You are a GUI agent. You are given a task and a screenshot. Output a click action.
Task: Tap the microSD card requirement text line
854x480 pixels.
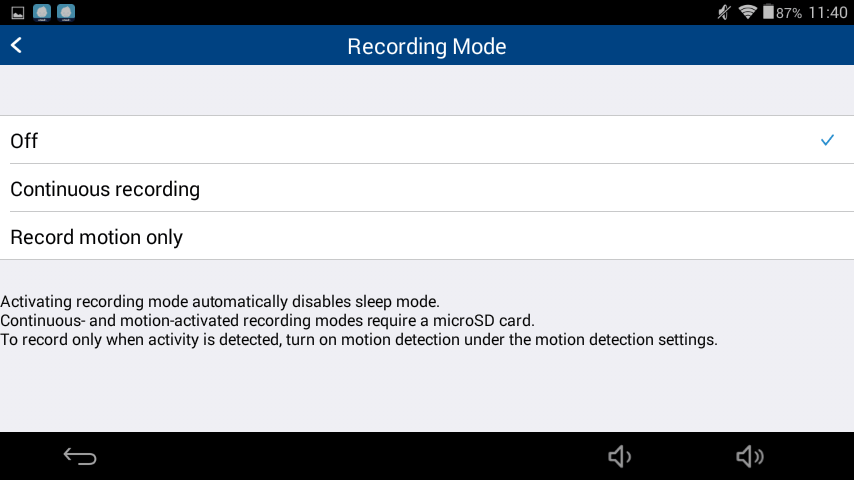pyautogui.click(x=267, y=320)
